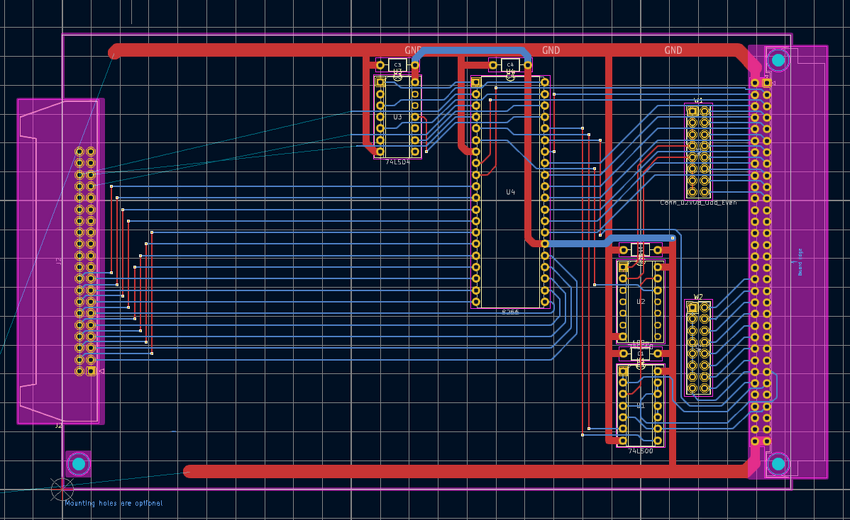Click the 'Mounting holes are optional' text

point(113,503)
